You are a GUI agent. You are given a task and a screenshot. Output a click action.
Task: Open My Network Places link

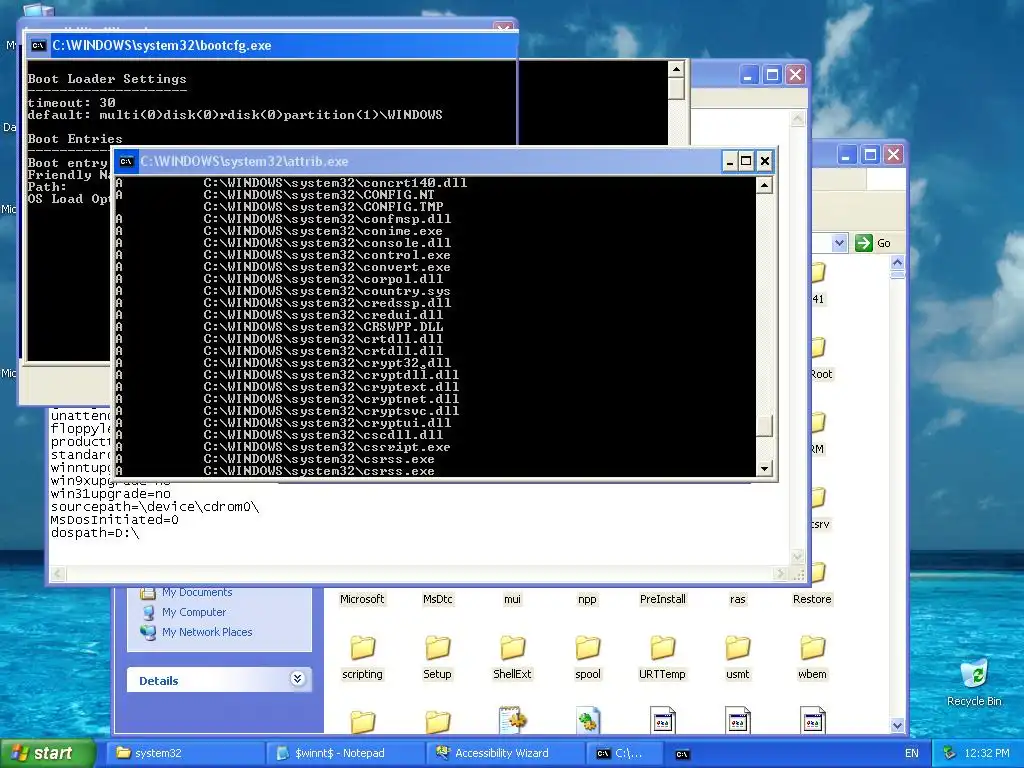pyautogui.click(x=207, y=632)
